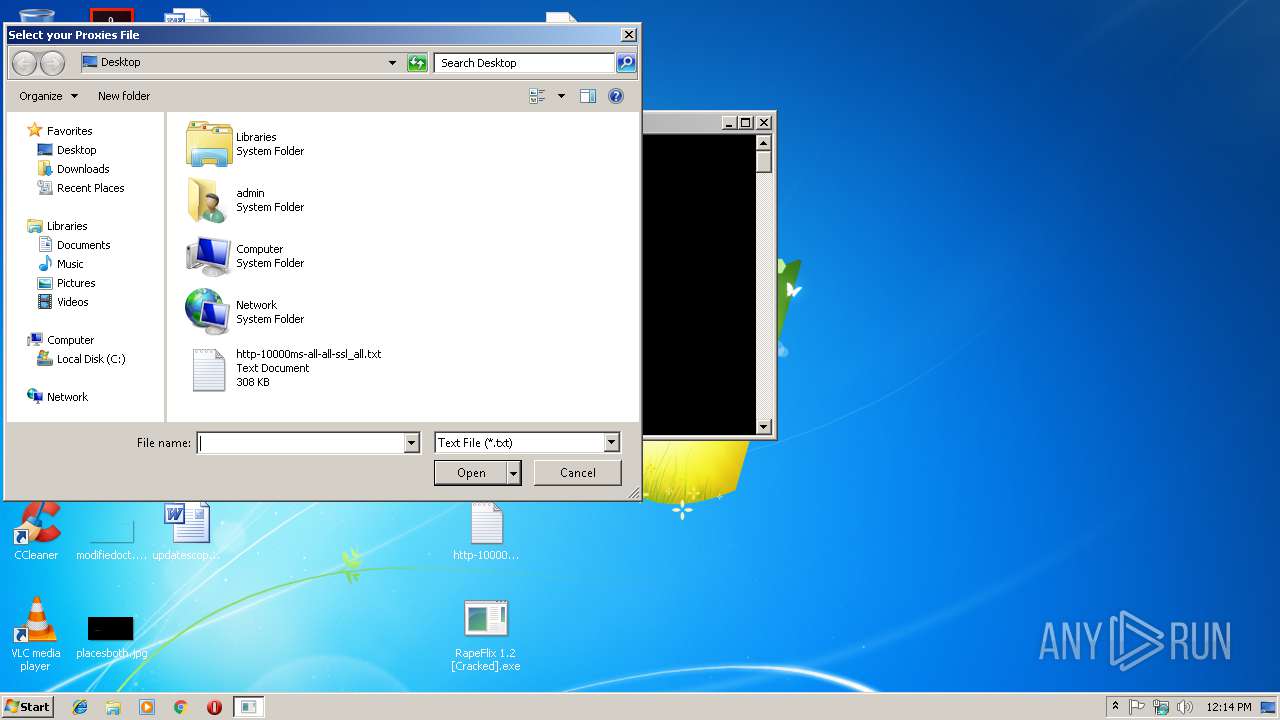Maximize the black console window
Screen dimensions: 1280x720
(x=746, y=123)
